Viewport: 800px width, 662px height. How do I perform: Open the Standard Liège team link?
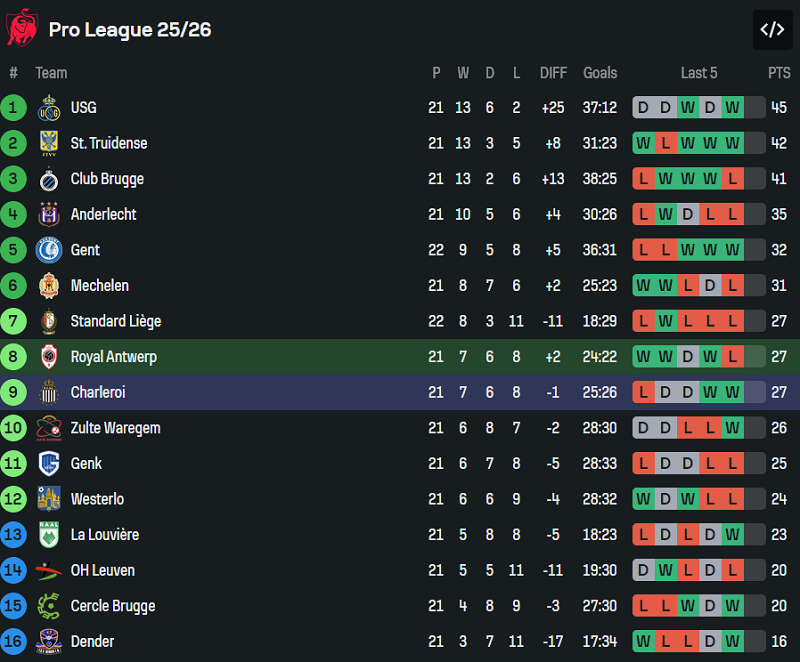115,321
